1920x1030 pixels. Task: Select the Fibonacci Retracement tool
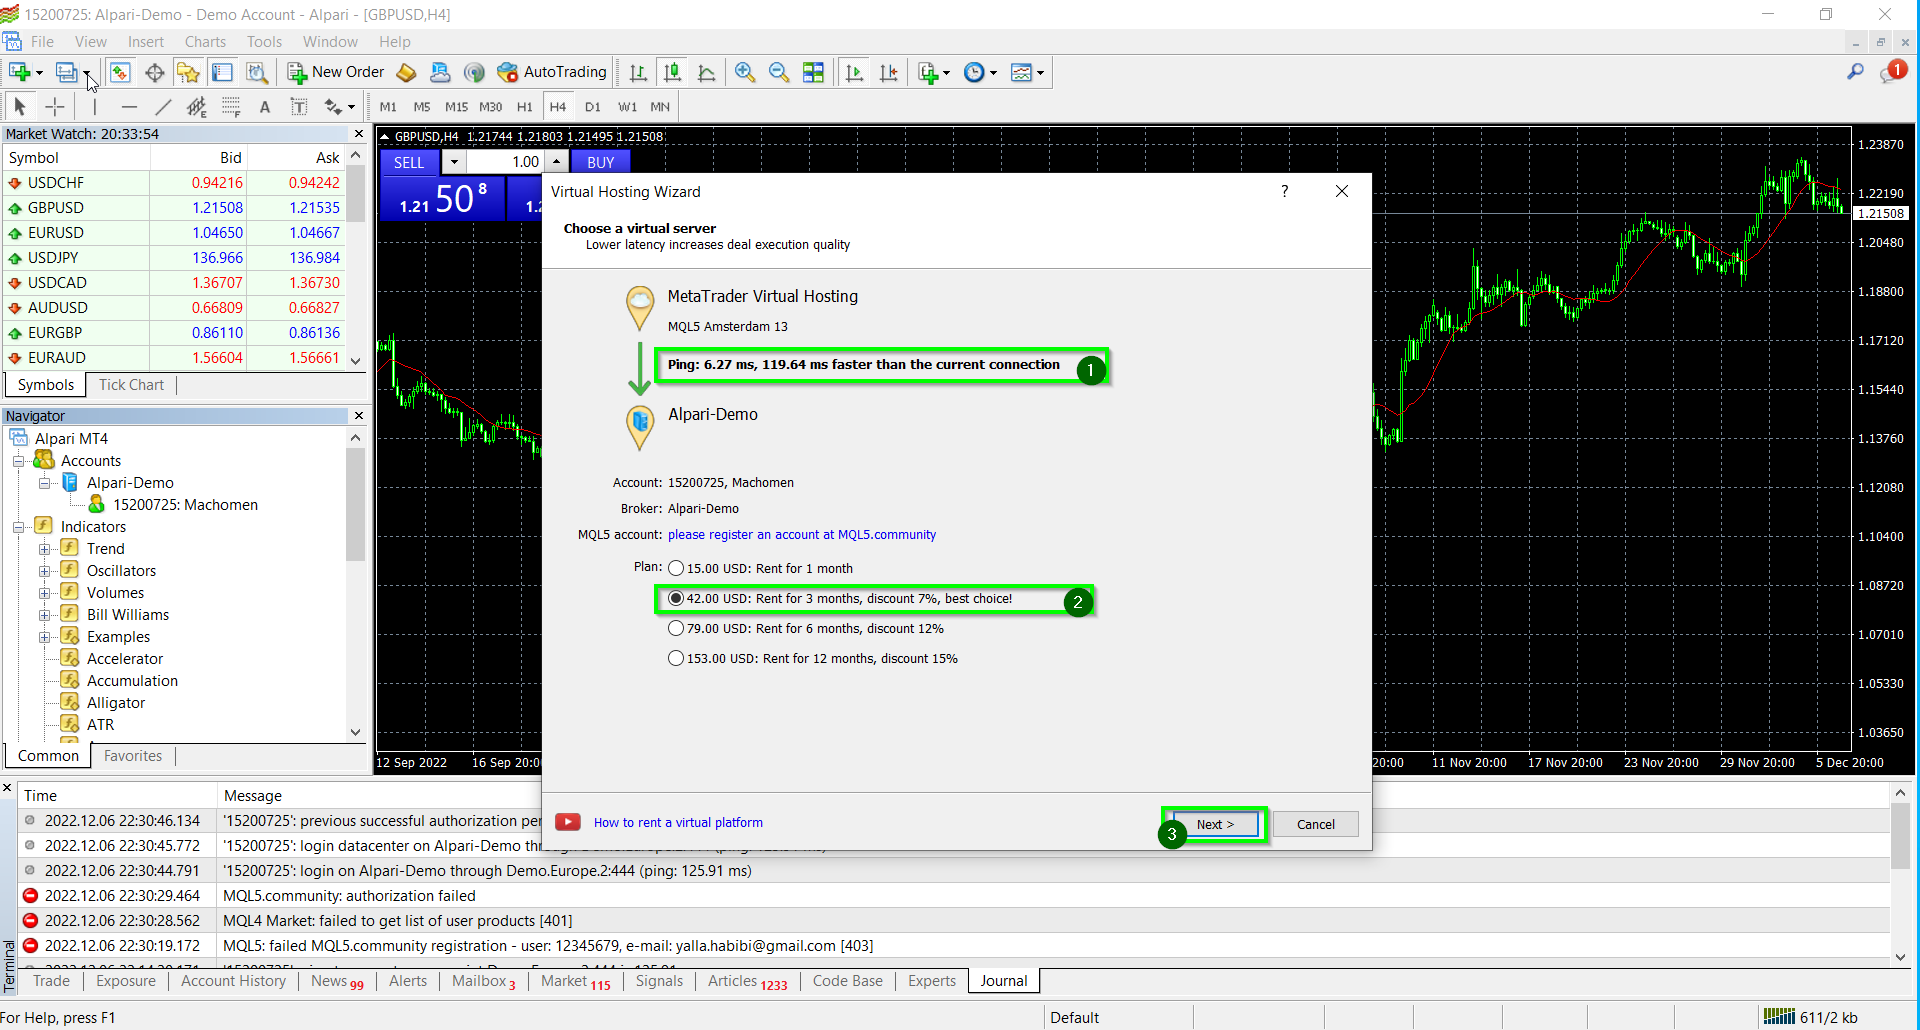(231, 106)
